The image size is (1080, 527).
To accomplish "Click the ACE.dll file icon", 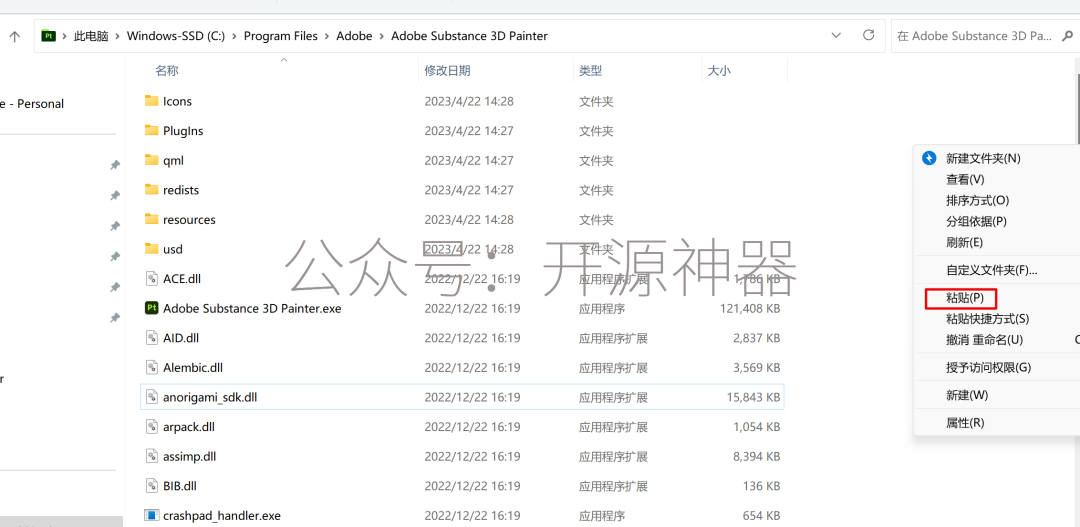I will coord(152,278).
